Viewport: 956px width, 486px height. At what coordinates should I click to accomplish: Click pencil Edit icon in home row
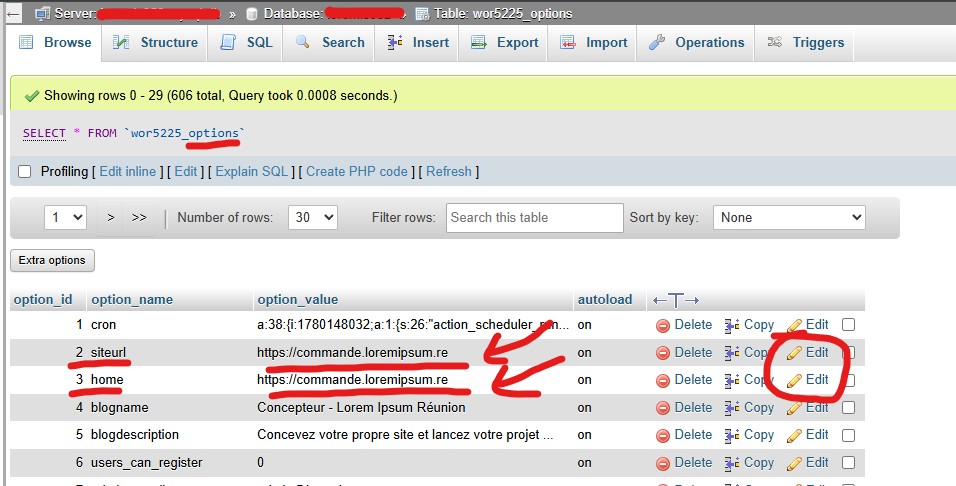(794, 381)
